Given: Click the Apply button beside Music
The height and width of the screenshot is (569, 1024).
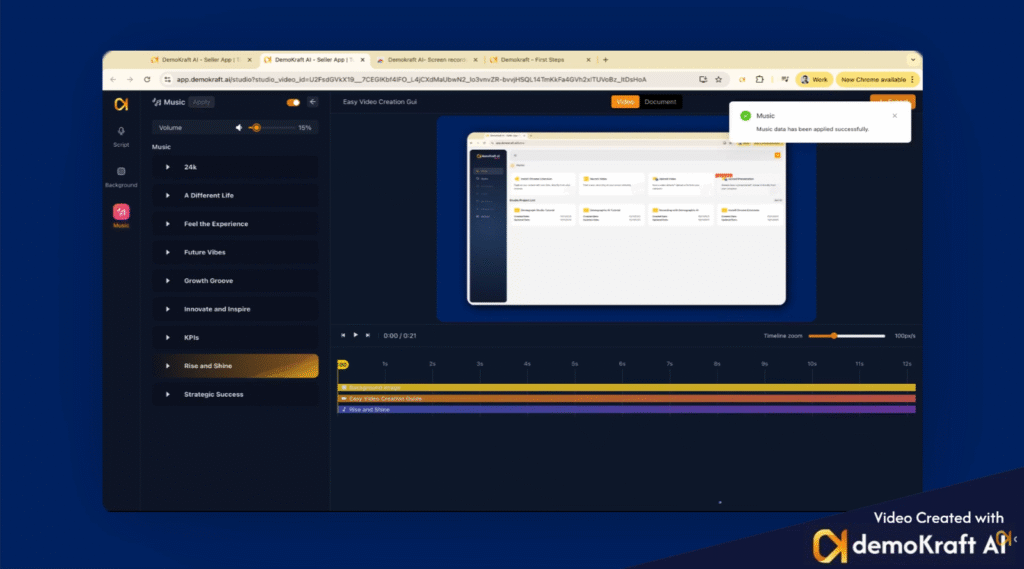Looking at the screenshot, I should tap(201, 102).
